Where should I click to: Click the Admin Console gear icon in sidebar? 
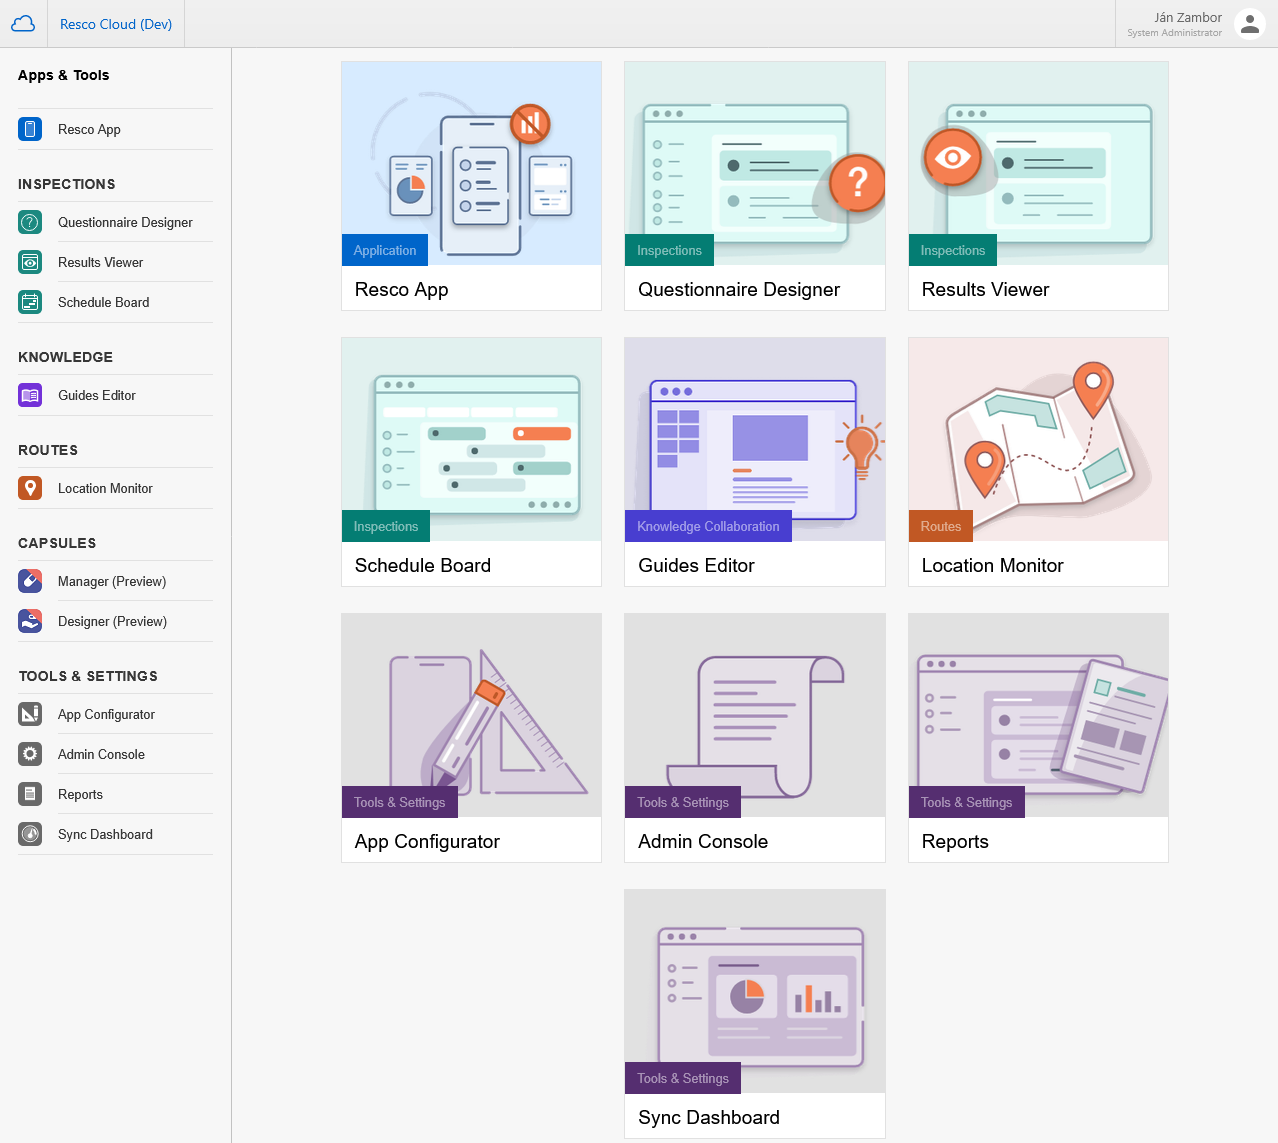click(x=30, y=754)
